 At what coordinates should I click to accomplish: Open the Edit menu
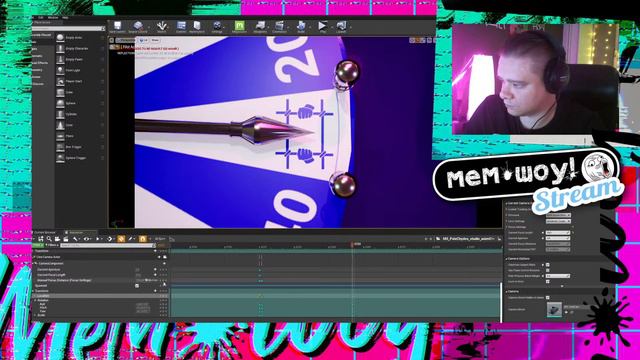[x=41, y=18]
